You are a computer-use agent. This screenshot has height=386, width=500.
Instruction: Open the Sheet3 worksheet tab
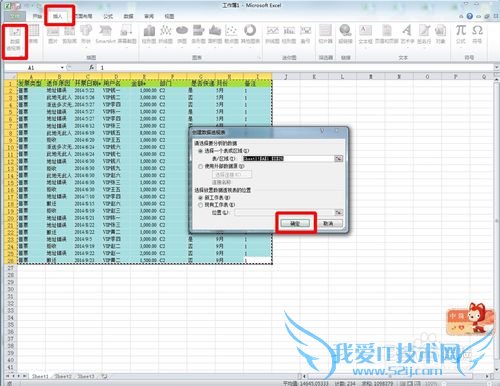86,376
